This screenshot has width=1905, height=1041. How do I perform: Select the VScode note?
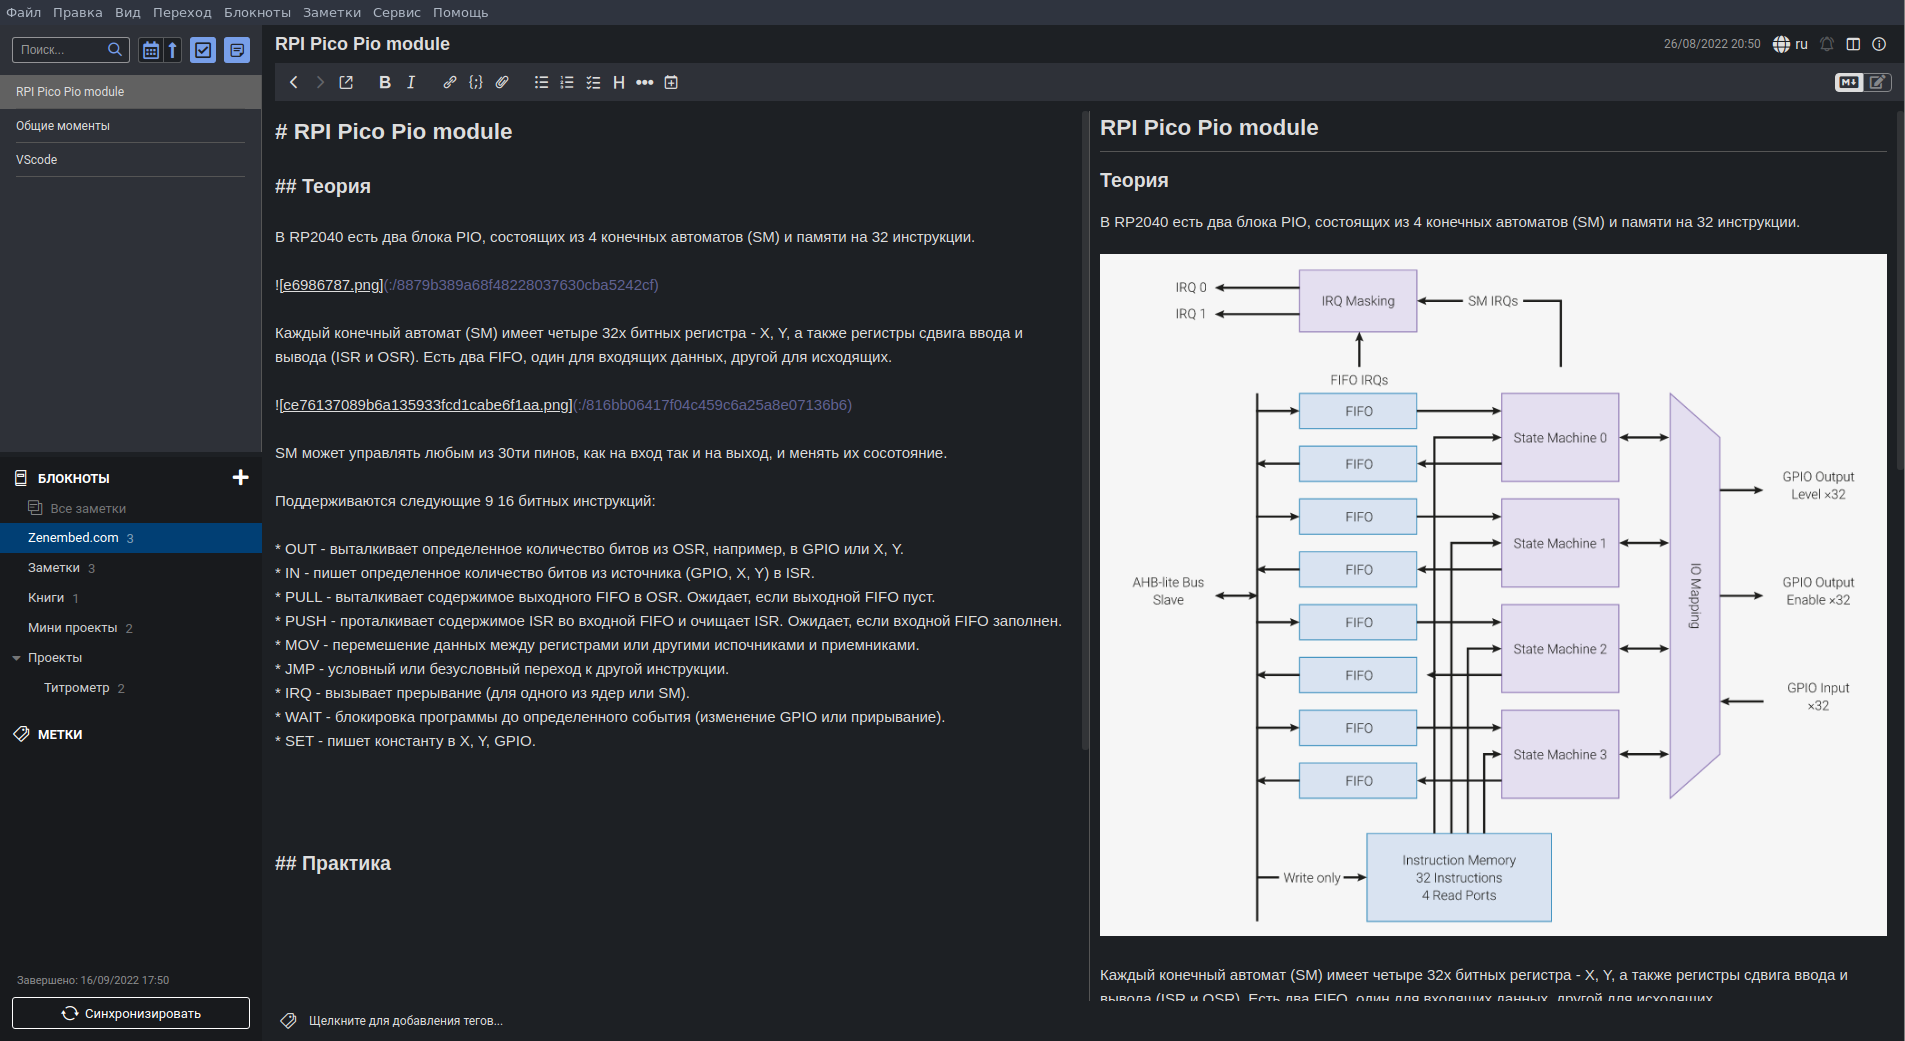131,160
